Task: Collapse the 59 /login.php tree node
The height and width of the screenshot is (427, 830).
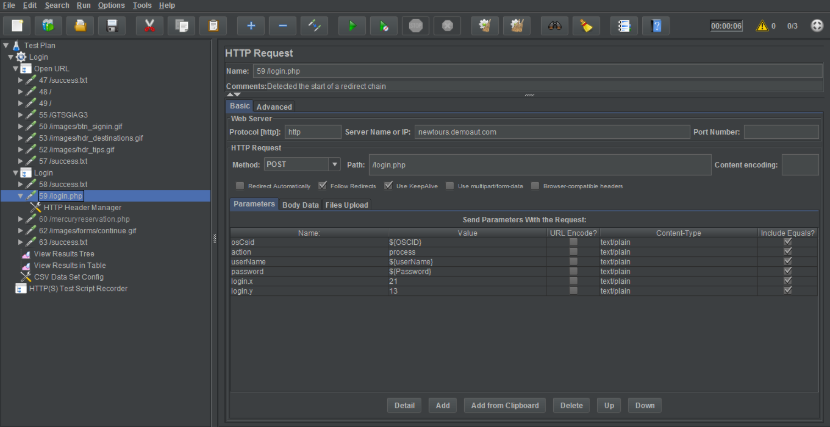Action: (21, 196)
